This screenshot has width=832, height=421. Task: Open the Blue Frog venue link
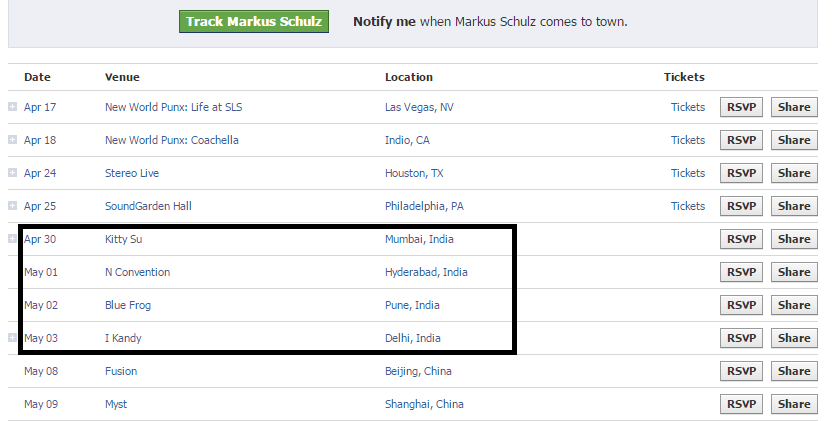coord(128,305)
